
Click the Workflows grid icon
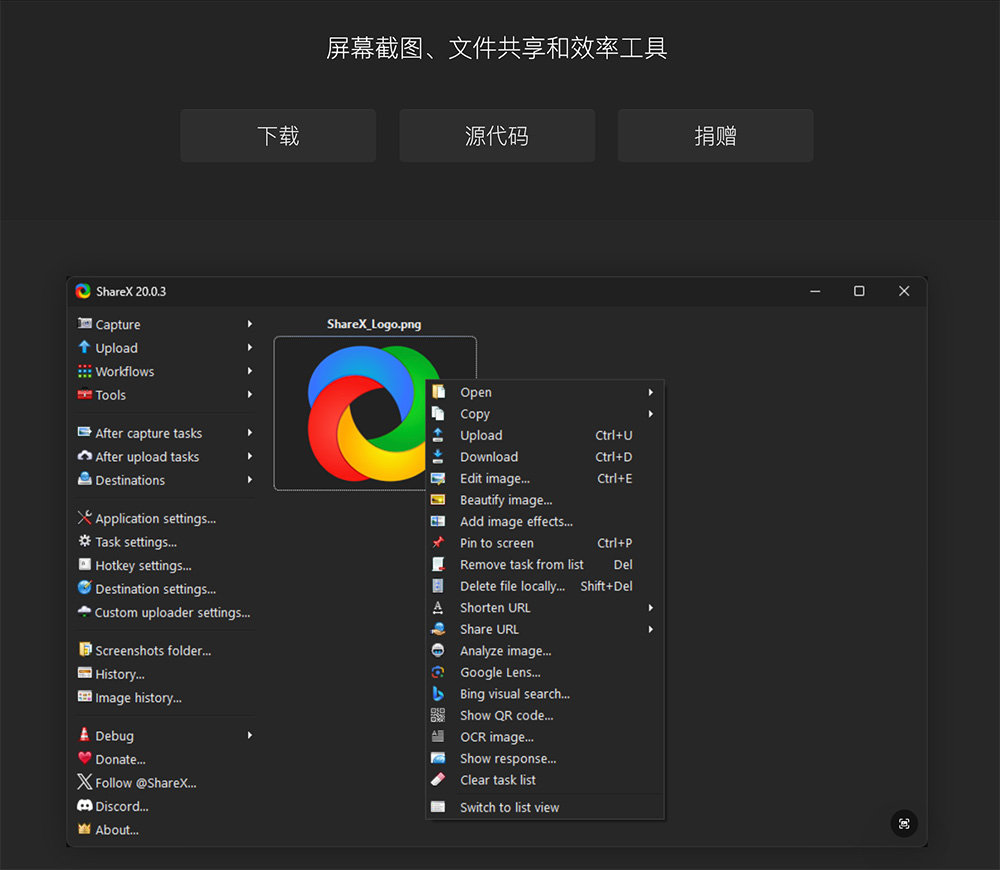tap(84, 371)
